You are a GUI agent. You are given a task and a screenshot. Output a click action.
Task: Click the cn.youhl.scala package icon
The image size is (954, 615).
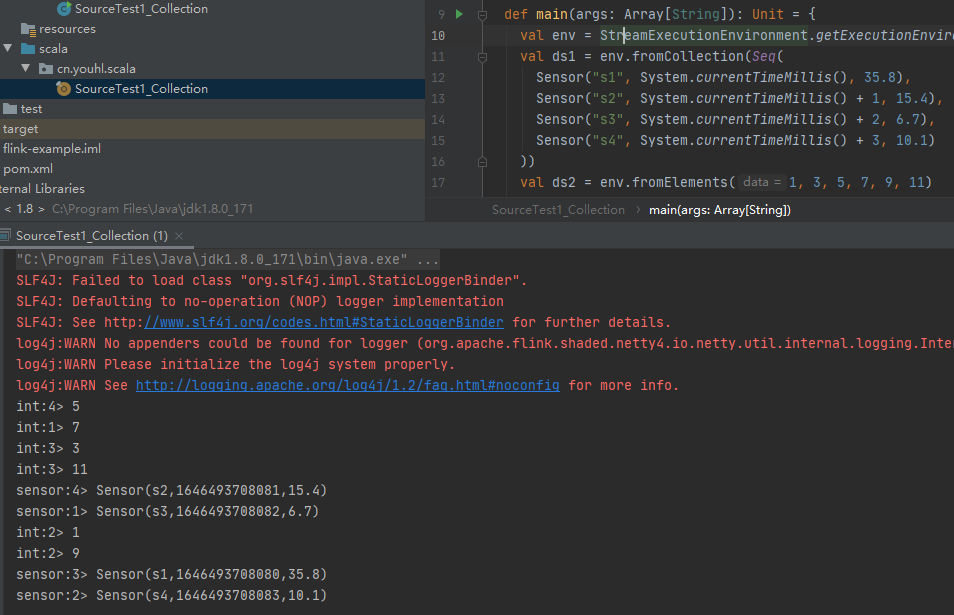46,69
